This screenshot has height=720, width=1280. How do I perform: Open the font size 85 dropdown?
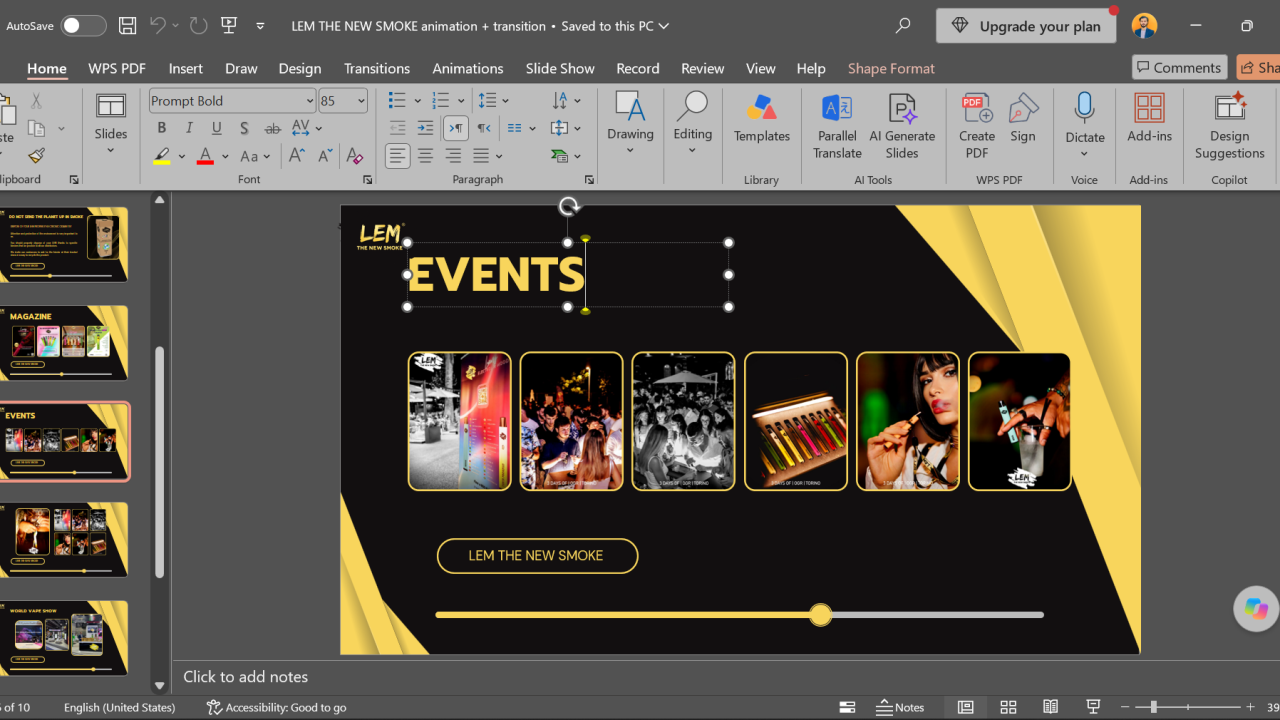click(x=361, y=101)
